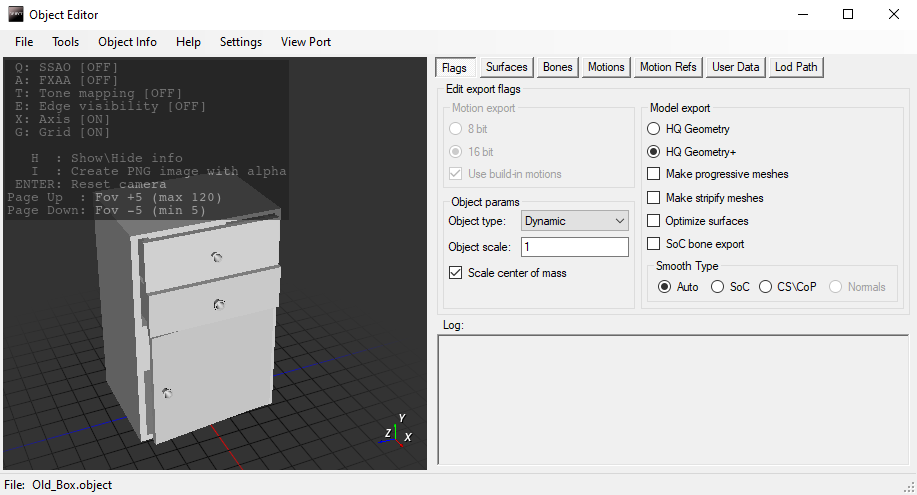This screenshot has height=495, width=917.
Task: Select CS\CoP smooth type
Action: click(x=788, y=287)
